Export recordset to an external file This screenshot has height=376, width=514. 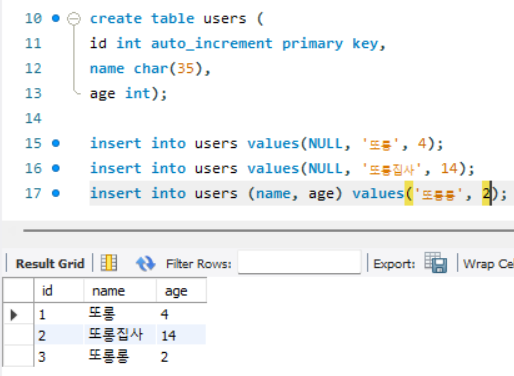[x=436, y=263]
